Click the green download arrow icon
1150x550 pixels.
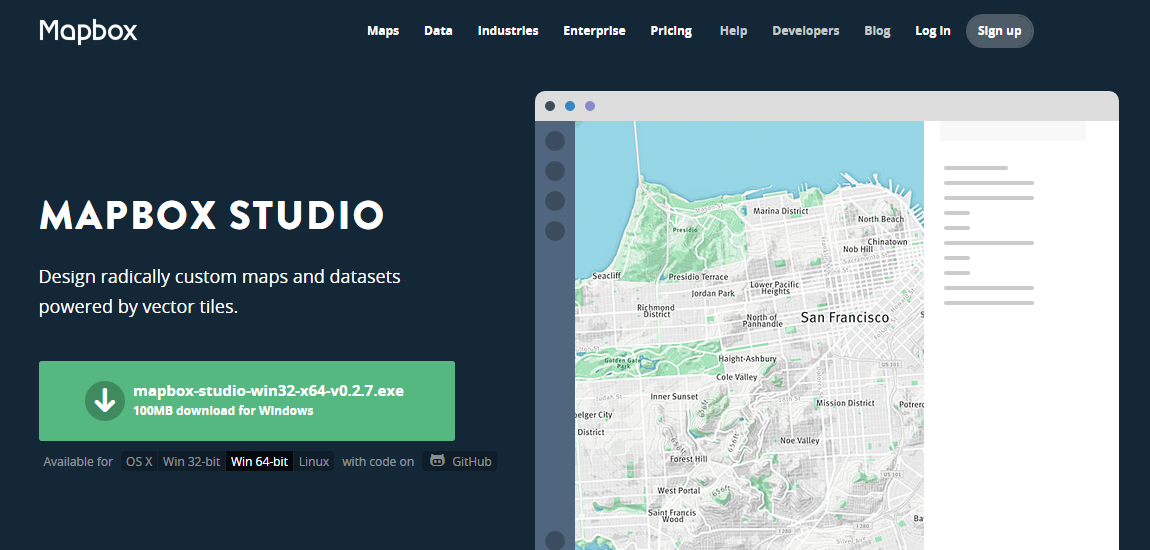tap(105, 400)
